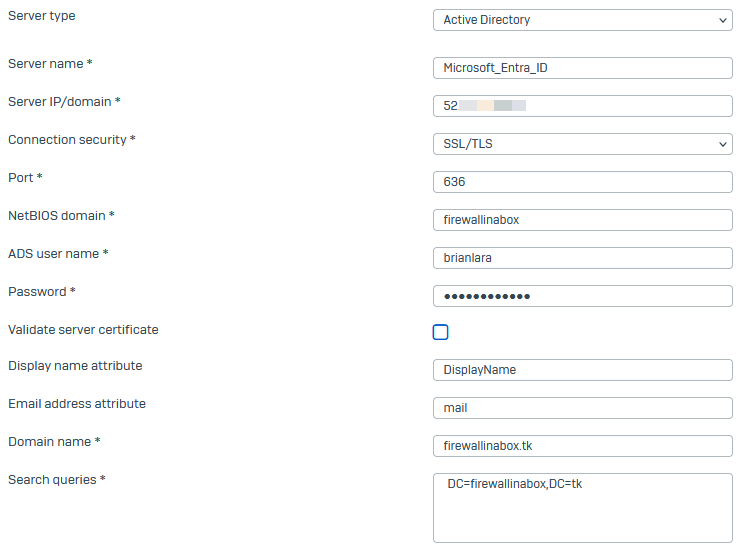Screen dimensions: 740x552
Task: Click the "Validate server certificate" label
Action: [x=83, y=330]
